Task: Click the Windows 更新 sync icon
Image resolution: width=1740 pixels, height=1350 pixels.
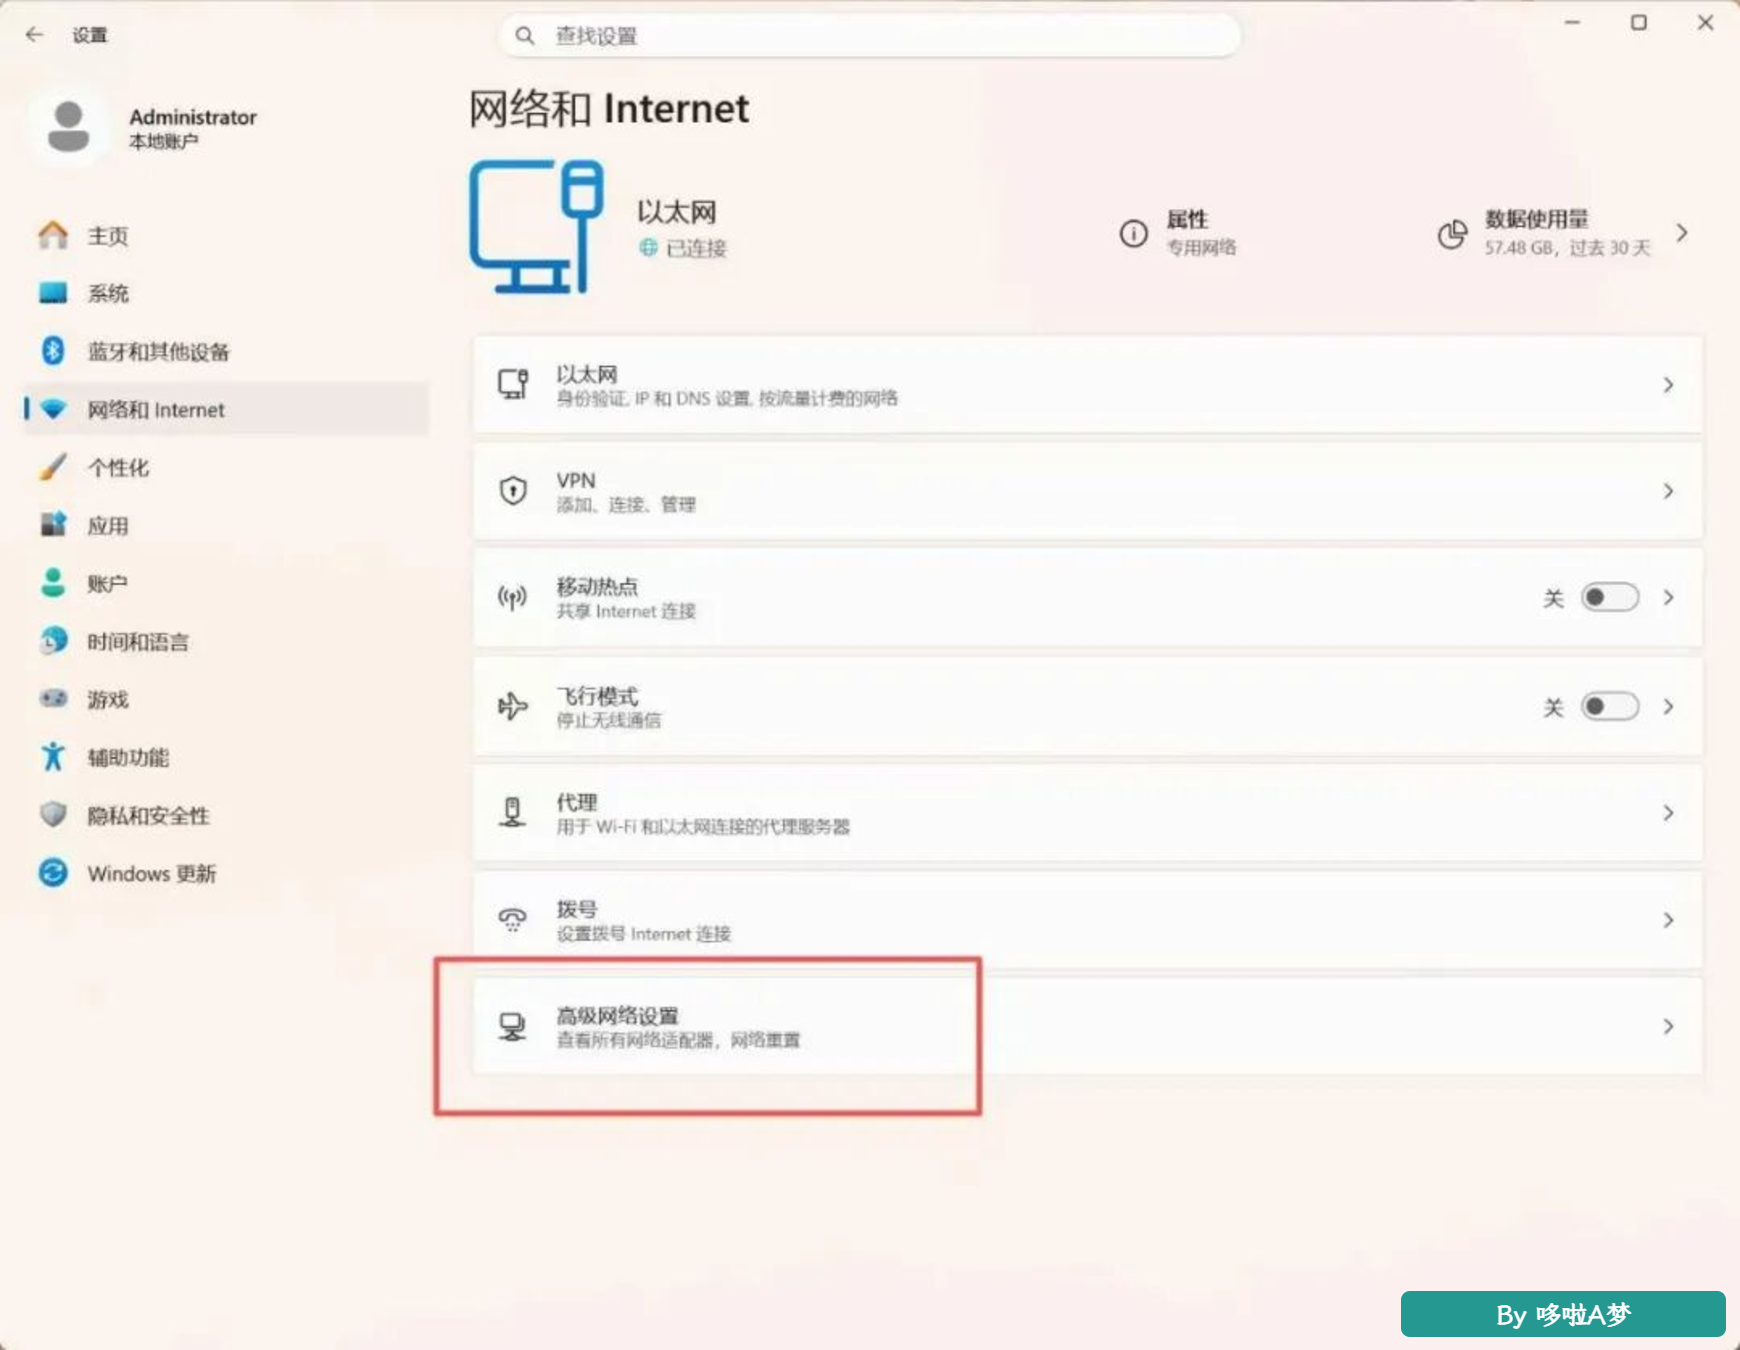Action: pyautogui.click(x=53, y=873)
